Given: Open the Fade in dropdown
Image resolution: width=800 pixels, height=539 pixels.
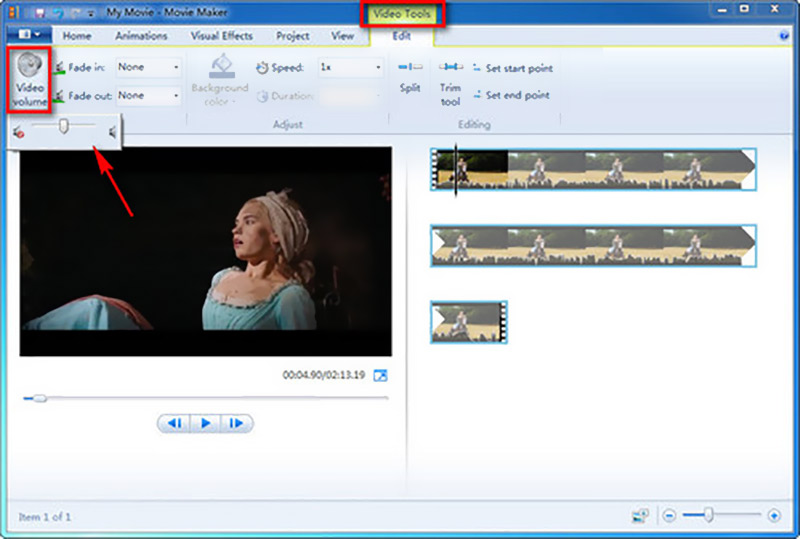Looking at the screenshot, I should tap(149, 67).
